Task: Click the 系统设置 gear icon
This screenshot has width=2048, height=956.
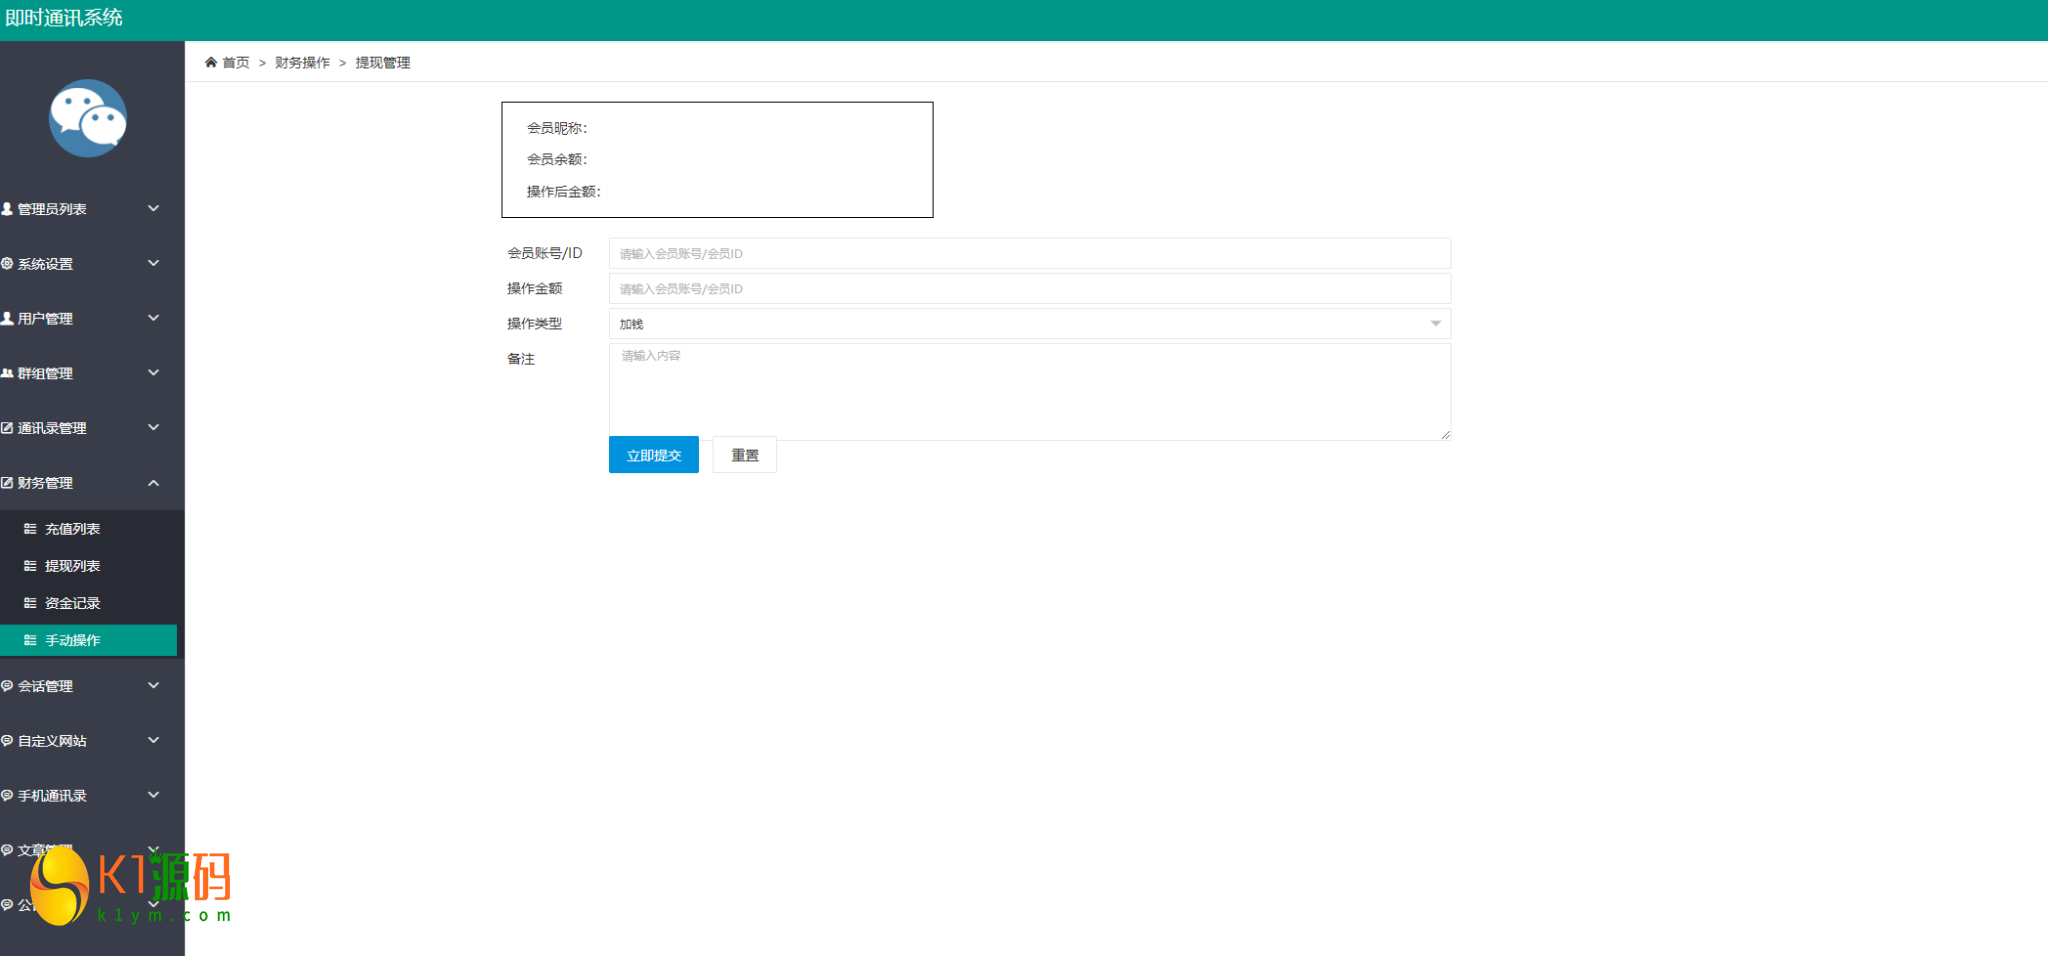Action: [7, 264]
